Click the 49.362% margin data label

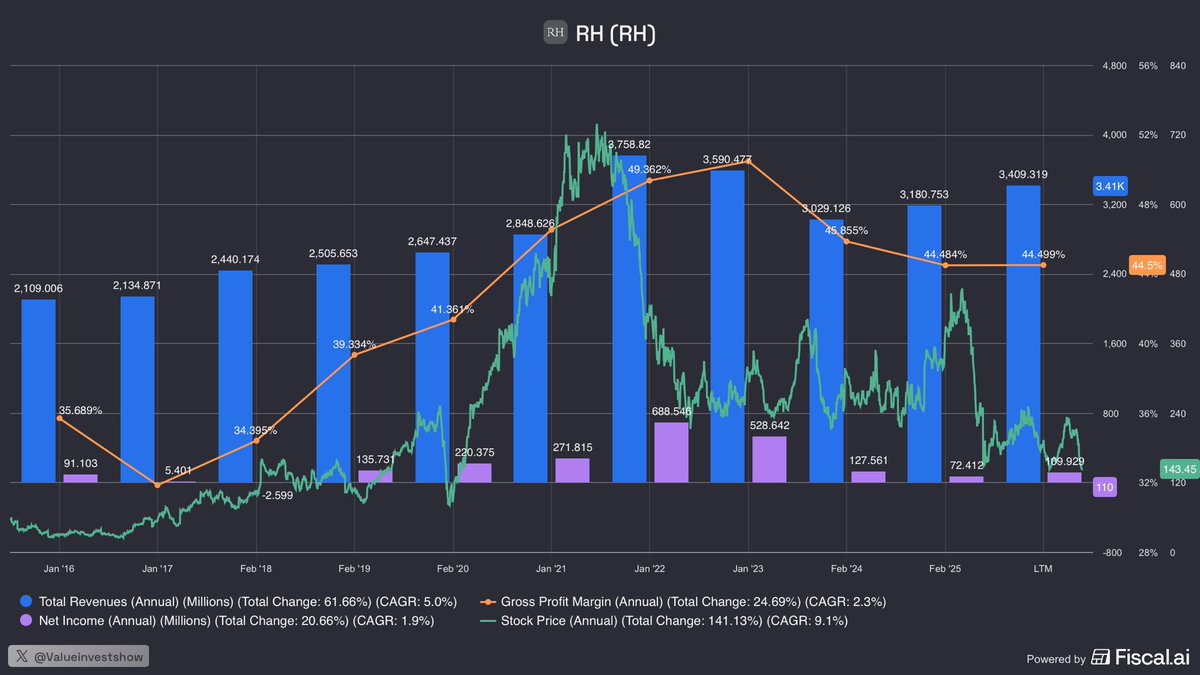tap(649, 170)
